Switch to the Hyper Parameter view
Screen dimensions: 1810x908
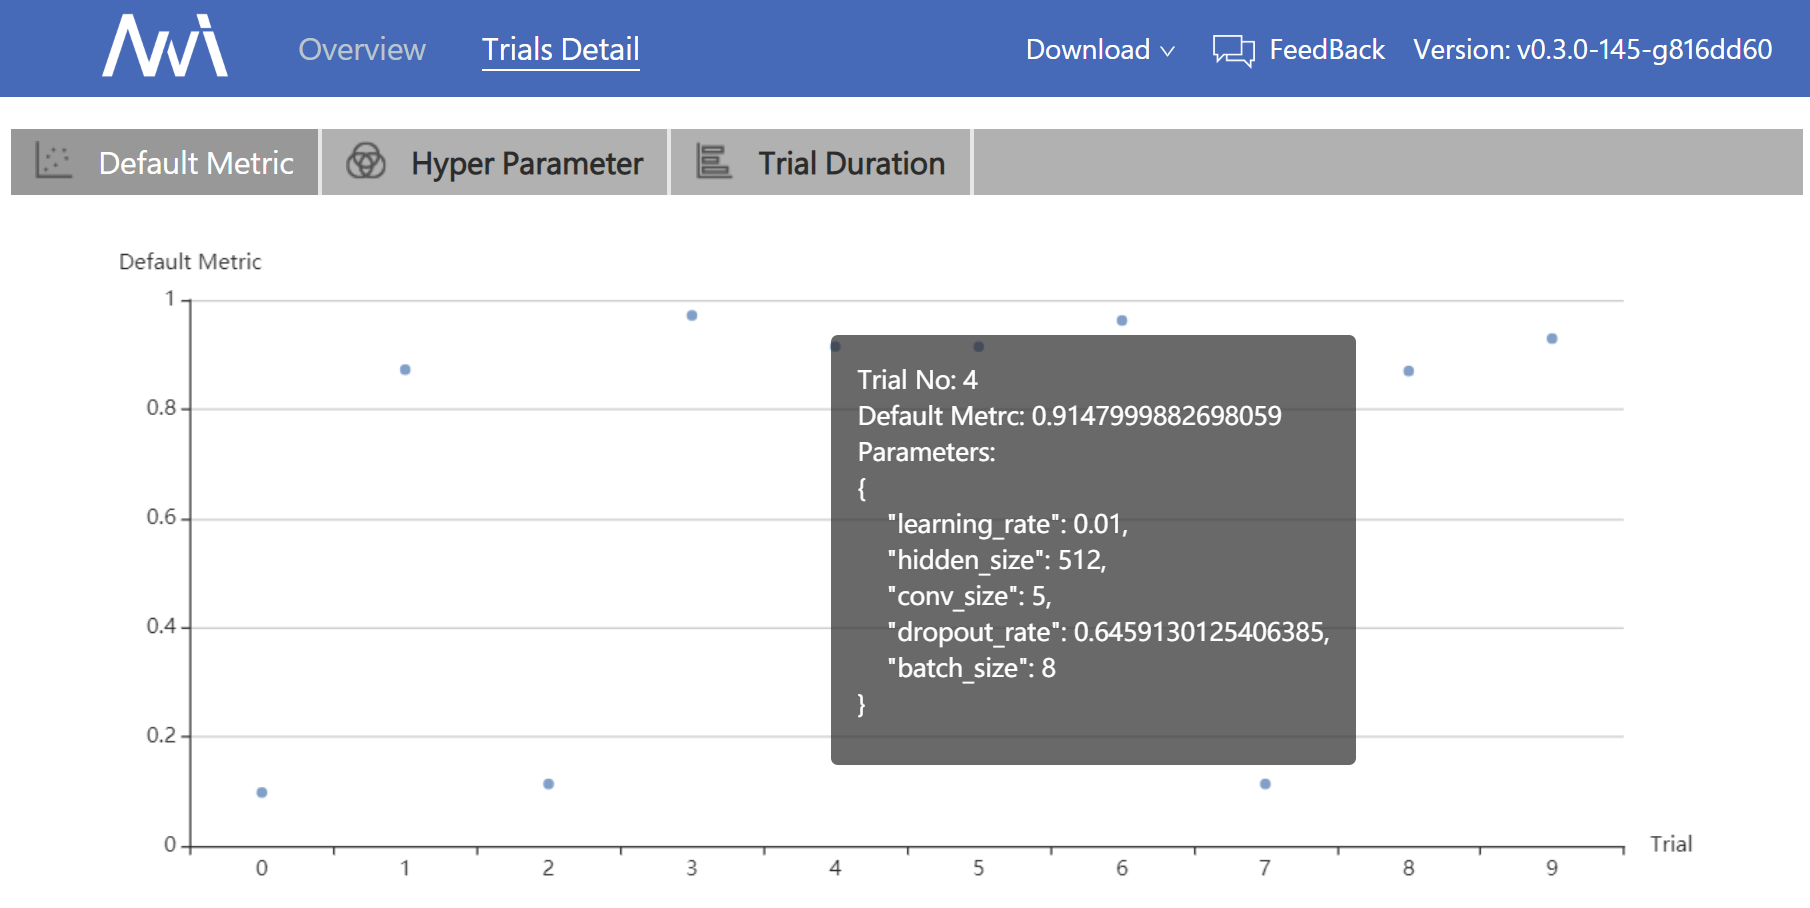pyautogui.click(x=527, y=162)
